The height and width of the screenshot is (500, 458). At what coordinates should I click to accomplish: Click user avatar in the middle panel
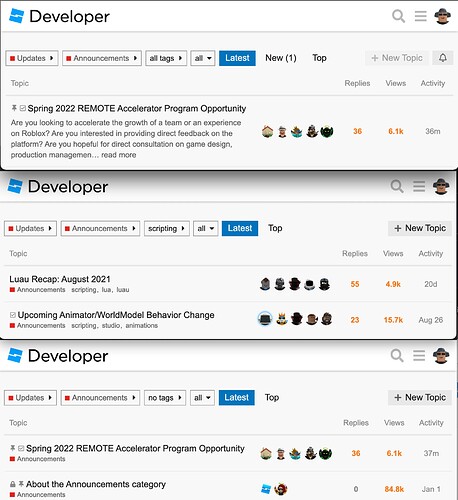441,186
